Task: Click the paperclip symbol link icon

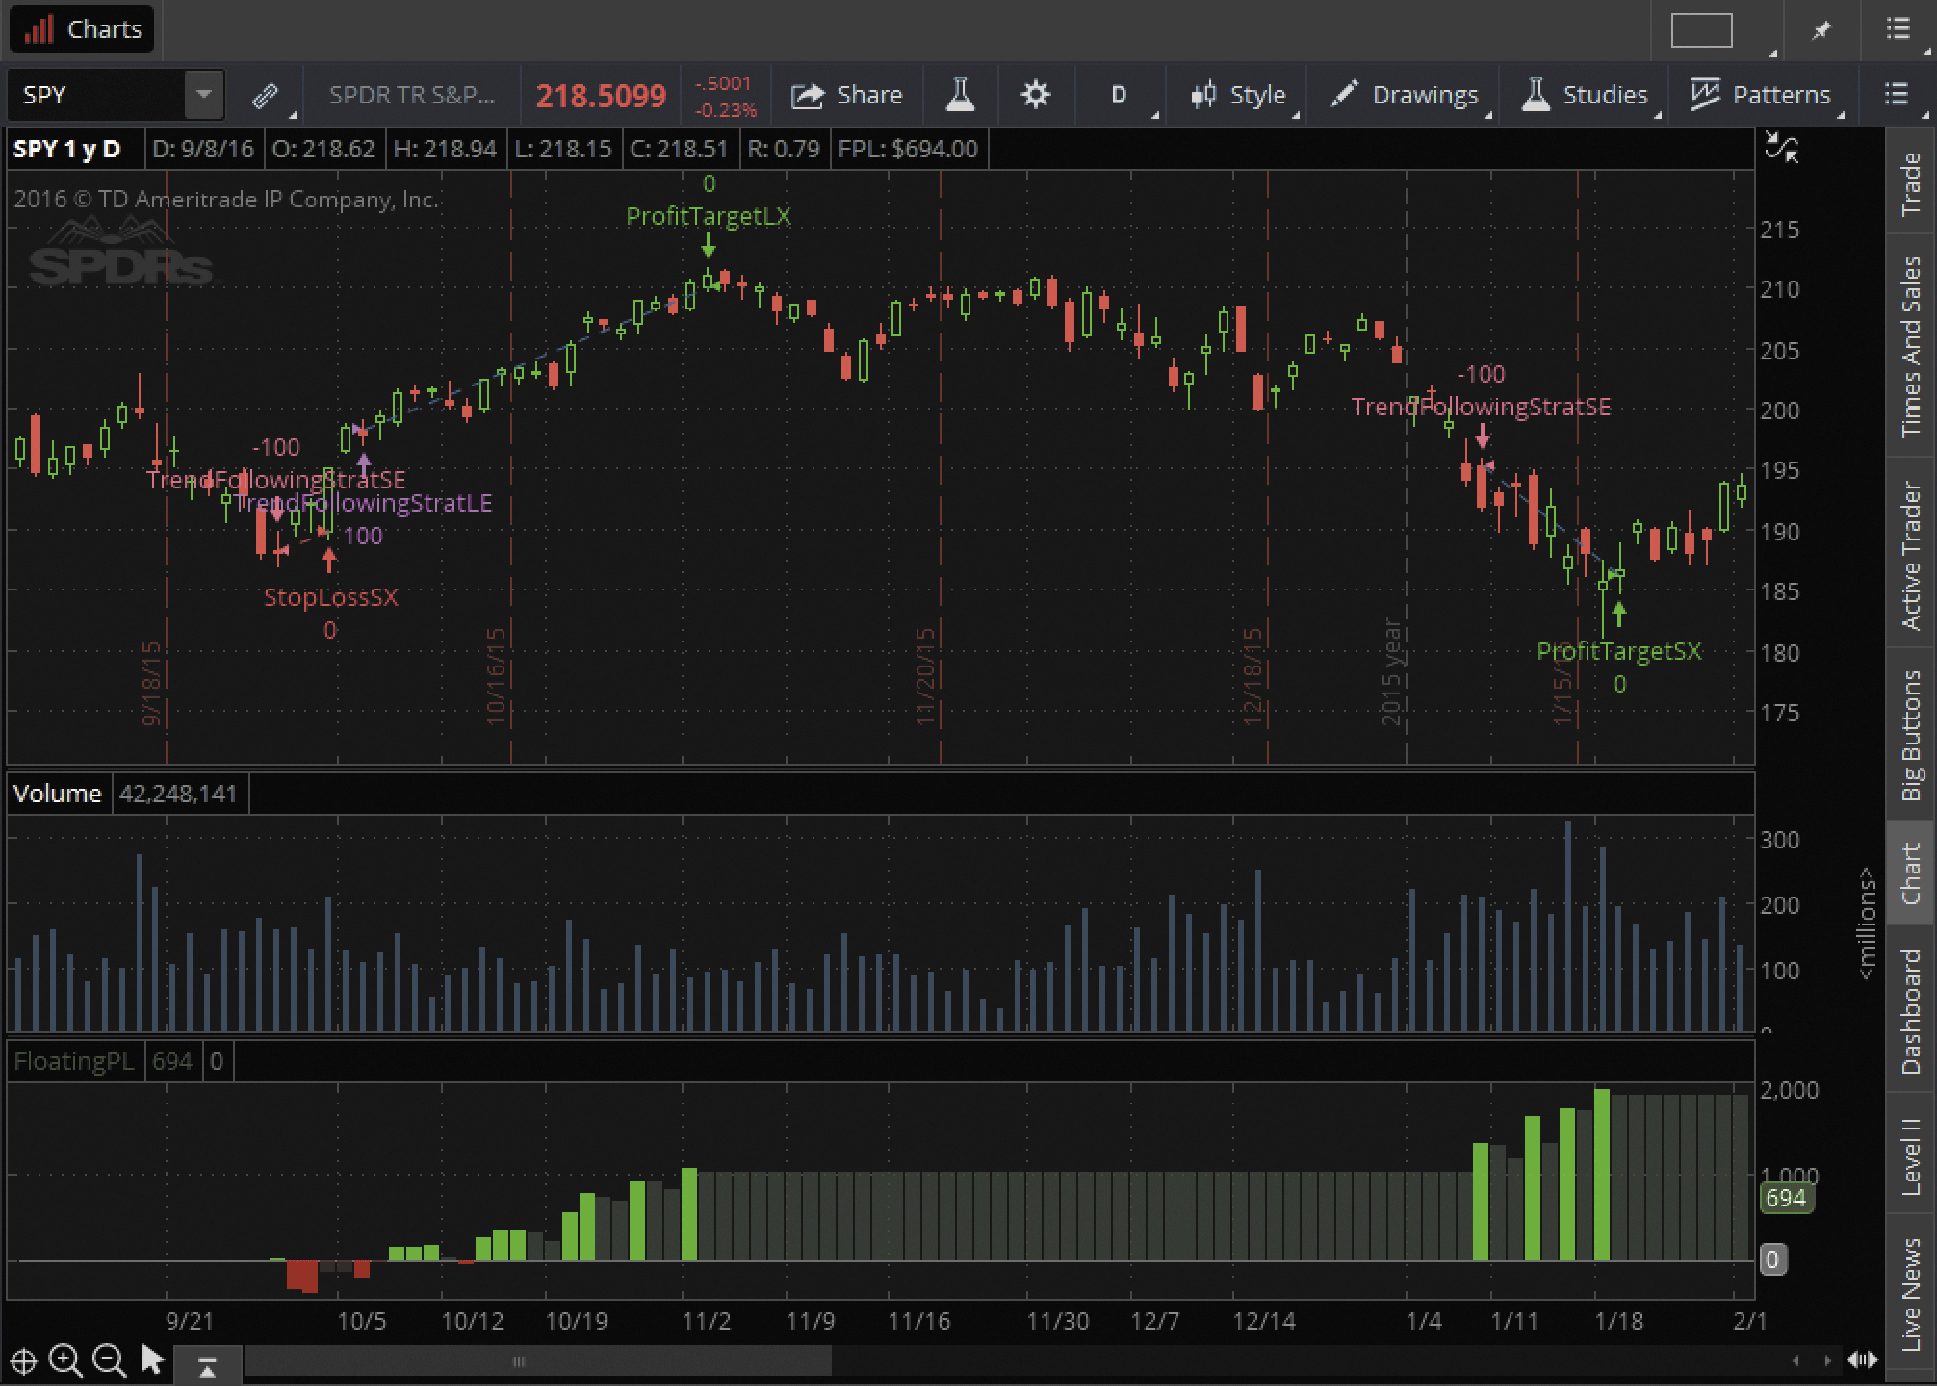Action: click(x=264, y=95)
